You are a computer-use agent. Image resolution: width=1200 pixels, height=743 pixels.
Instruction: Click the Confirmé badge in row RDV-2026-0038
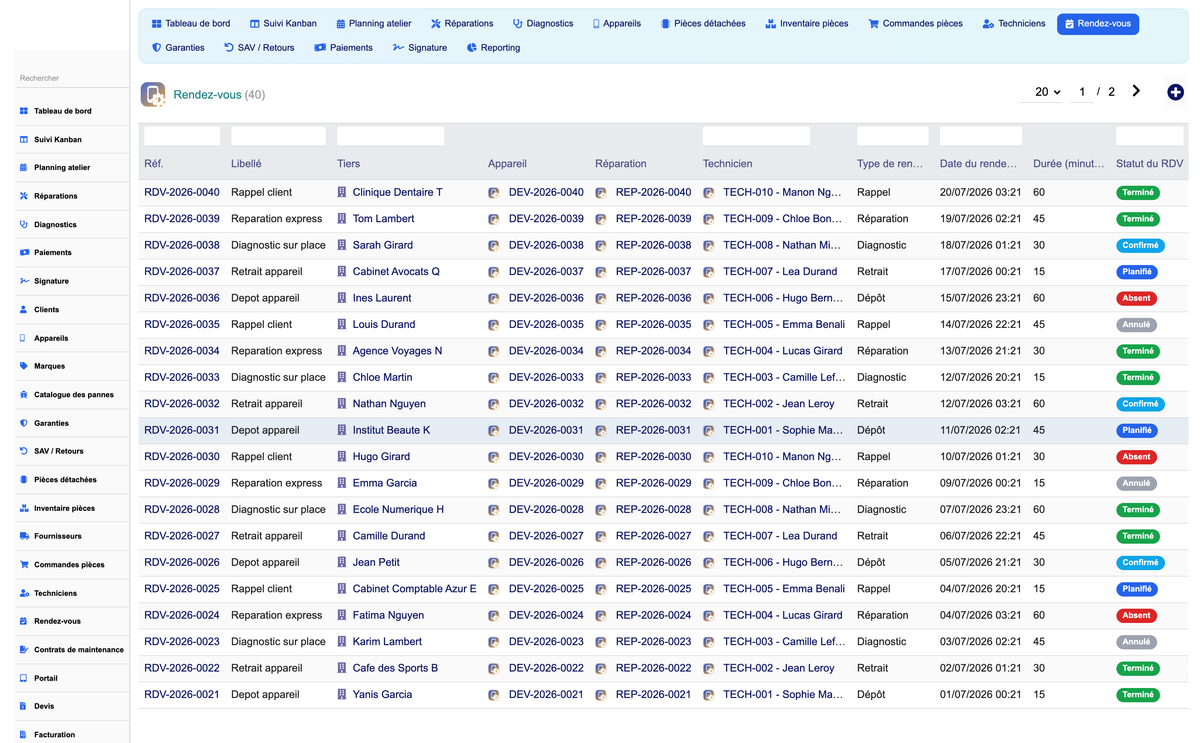[1140, 245]
